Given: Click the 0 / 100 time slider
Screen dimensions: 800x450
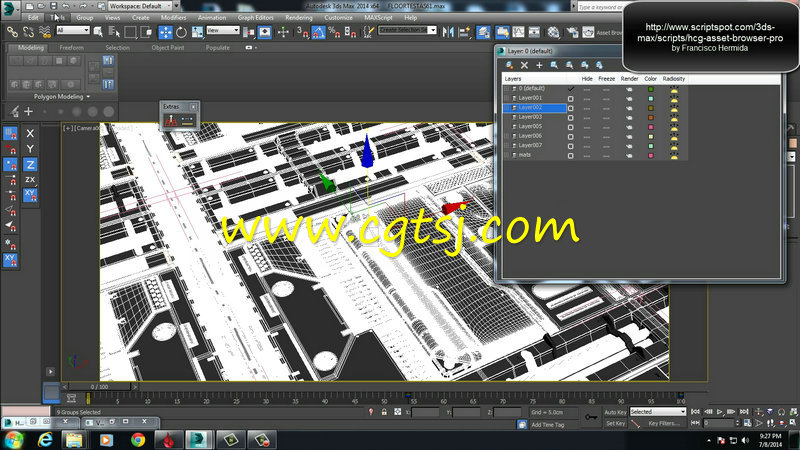Looking at the screenshot, I should tap(99, 387).
